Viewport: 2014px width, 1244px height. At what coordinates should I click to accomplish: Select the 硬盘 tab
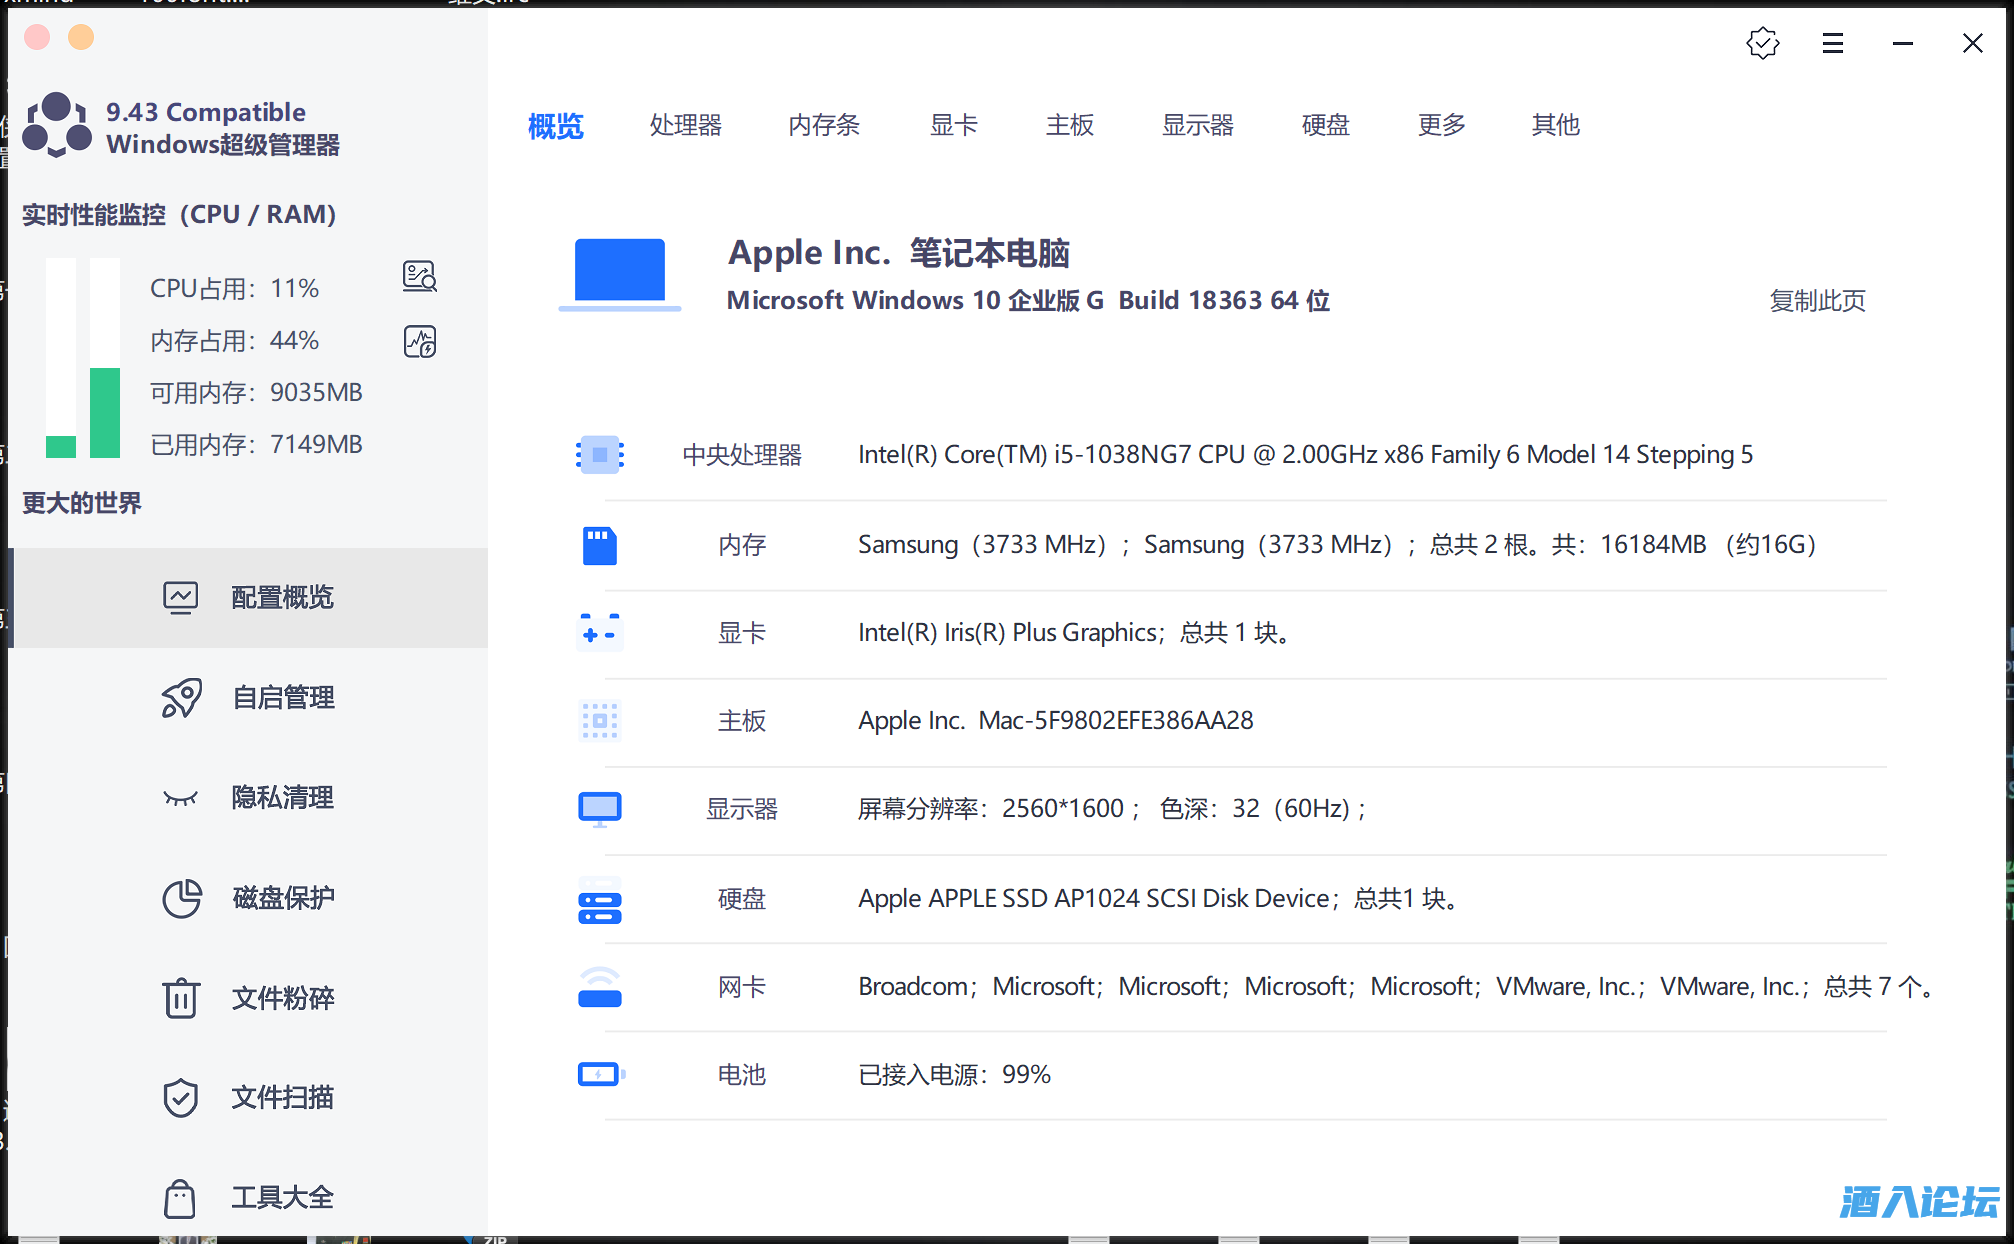[x=1325, y=125]
